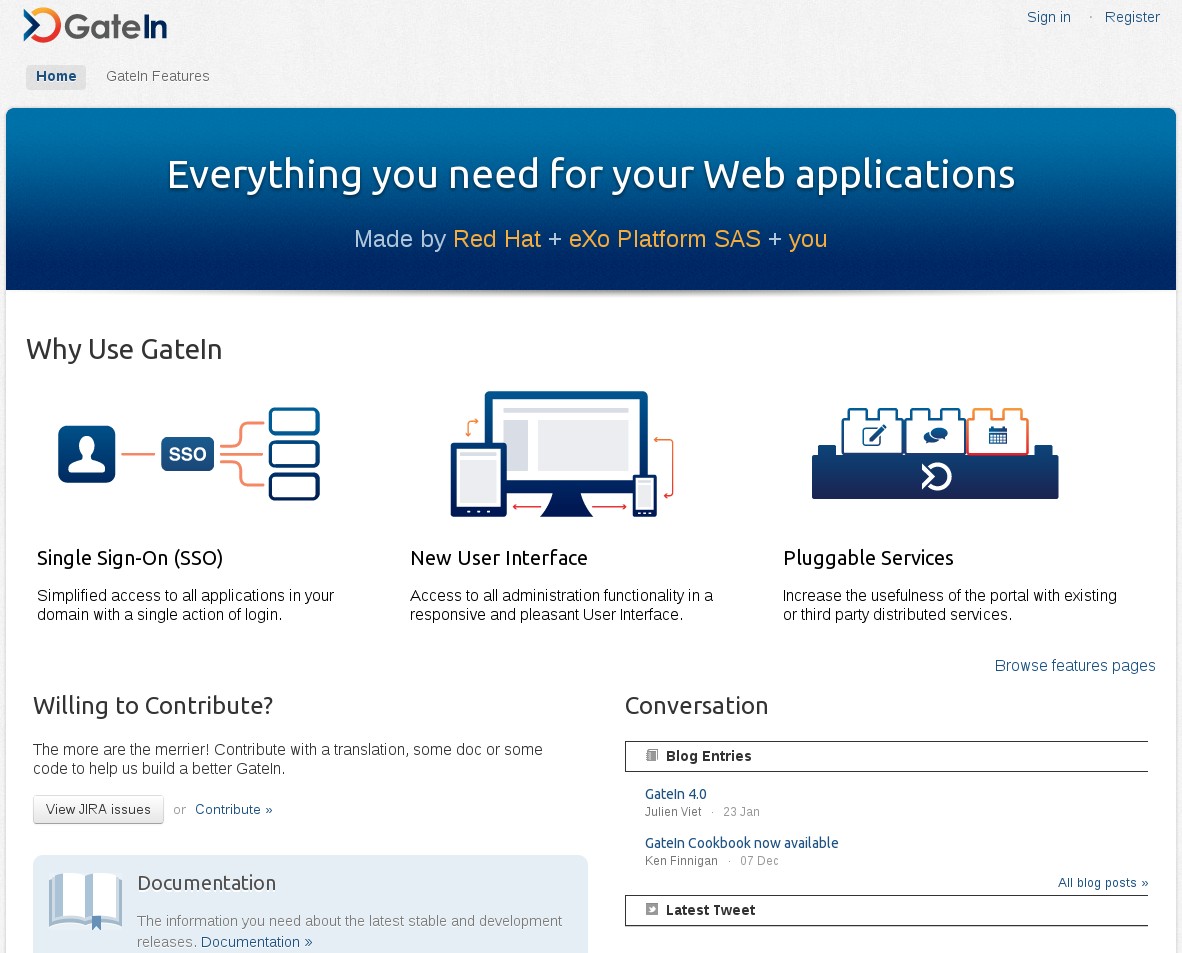Screen dimensions: 1182x953
Task: View All blog posts » link
Action: point(1103,882)
